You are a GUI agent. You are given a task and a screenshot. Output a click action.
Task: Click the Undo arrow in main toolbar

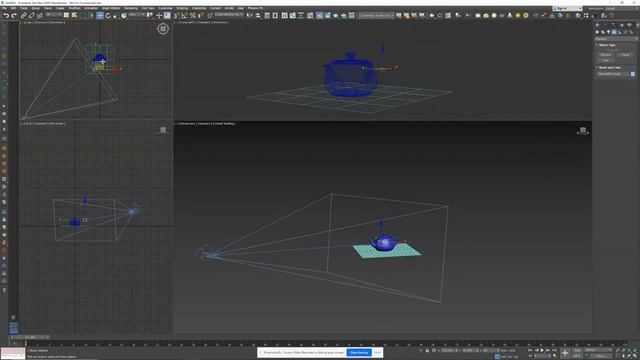click(6, 16)
